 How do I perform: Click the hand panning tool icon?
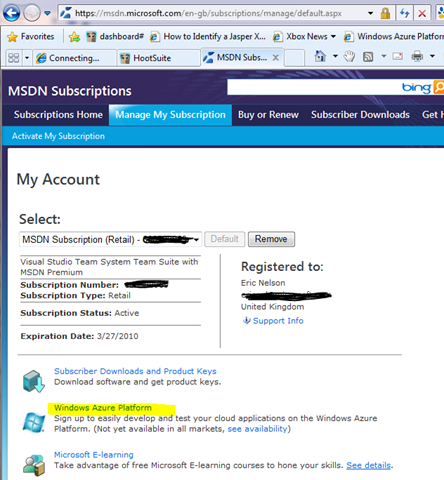click(349, 56)
